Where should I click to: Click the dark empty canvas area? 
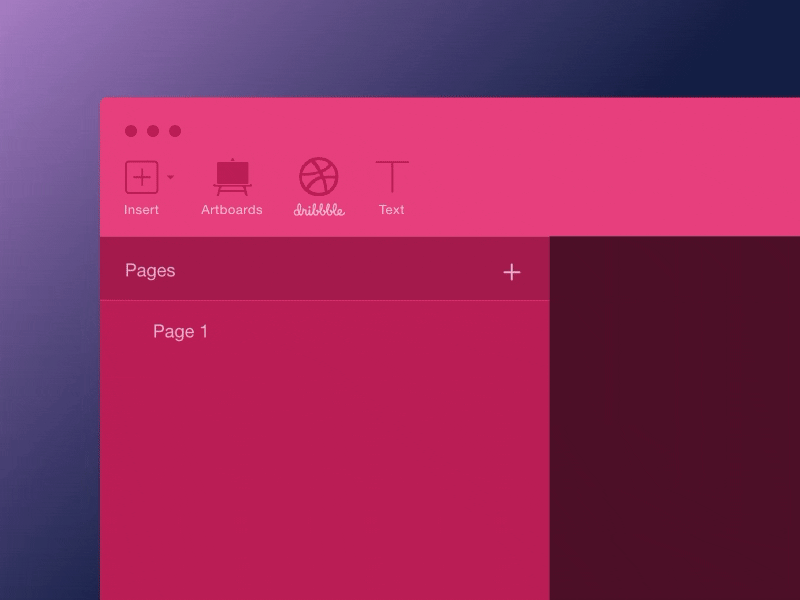pyautogui.click(x=675, y=420)
